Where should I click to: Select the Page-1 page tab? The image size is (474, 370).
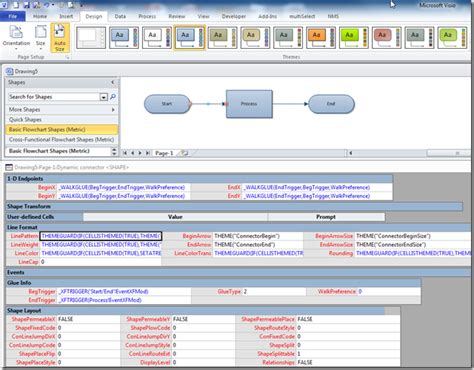[x=164, y=153]
